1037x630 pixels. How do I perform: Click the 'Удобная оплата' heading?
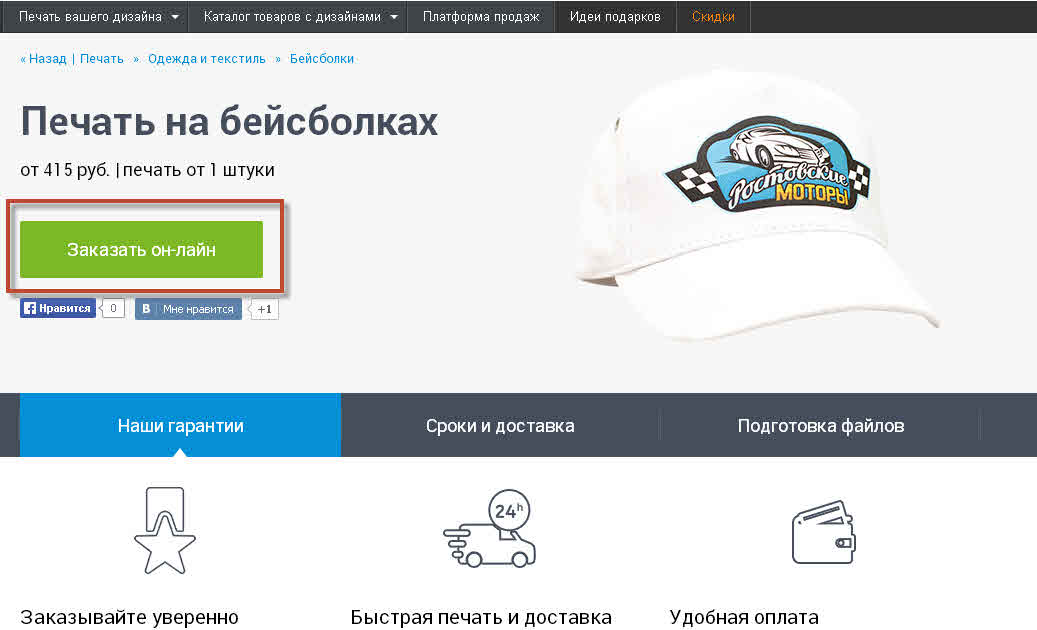744,617
